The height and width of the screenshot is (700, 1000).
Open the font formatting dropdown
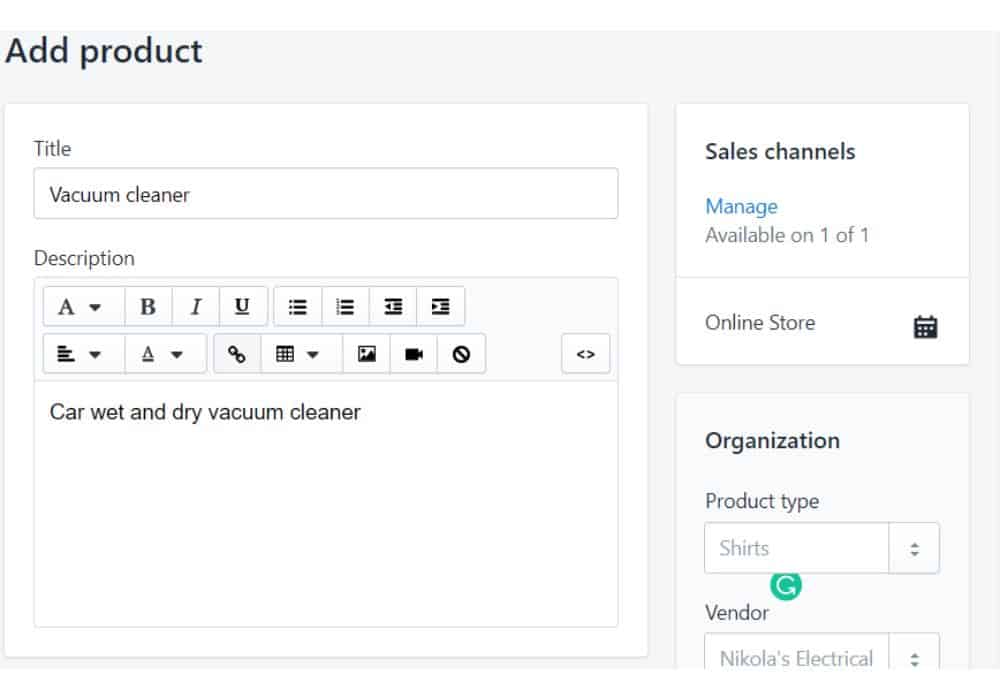point(82,307)
